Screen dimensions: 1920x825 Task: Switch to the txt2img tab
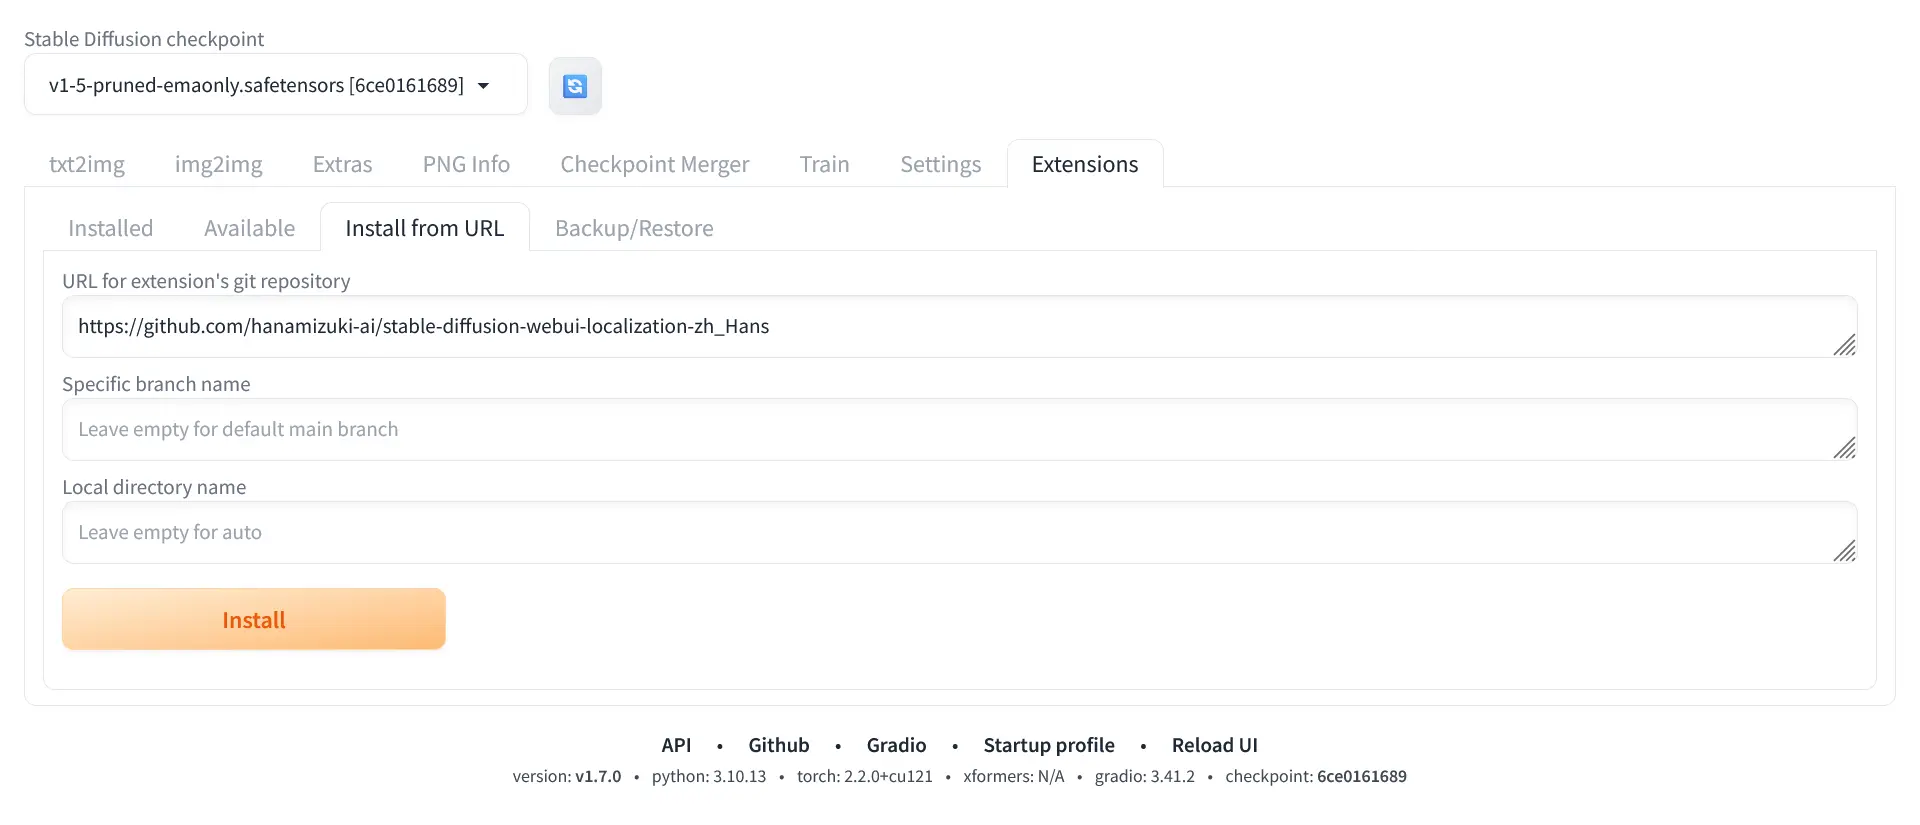click(x=87, y=164)
